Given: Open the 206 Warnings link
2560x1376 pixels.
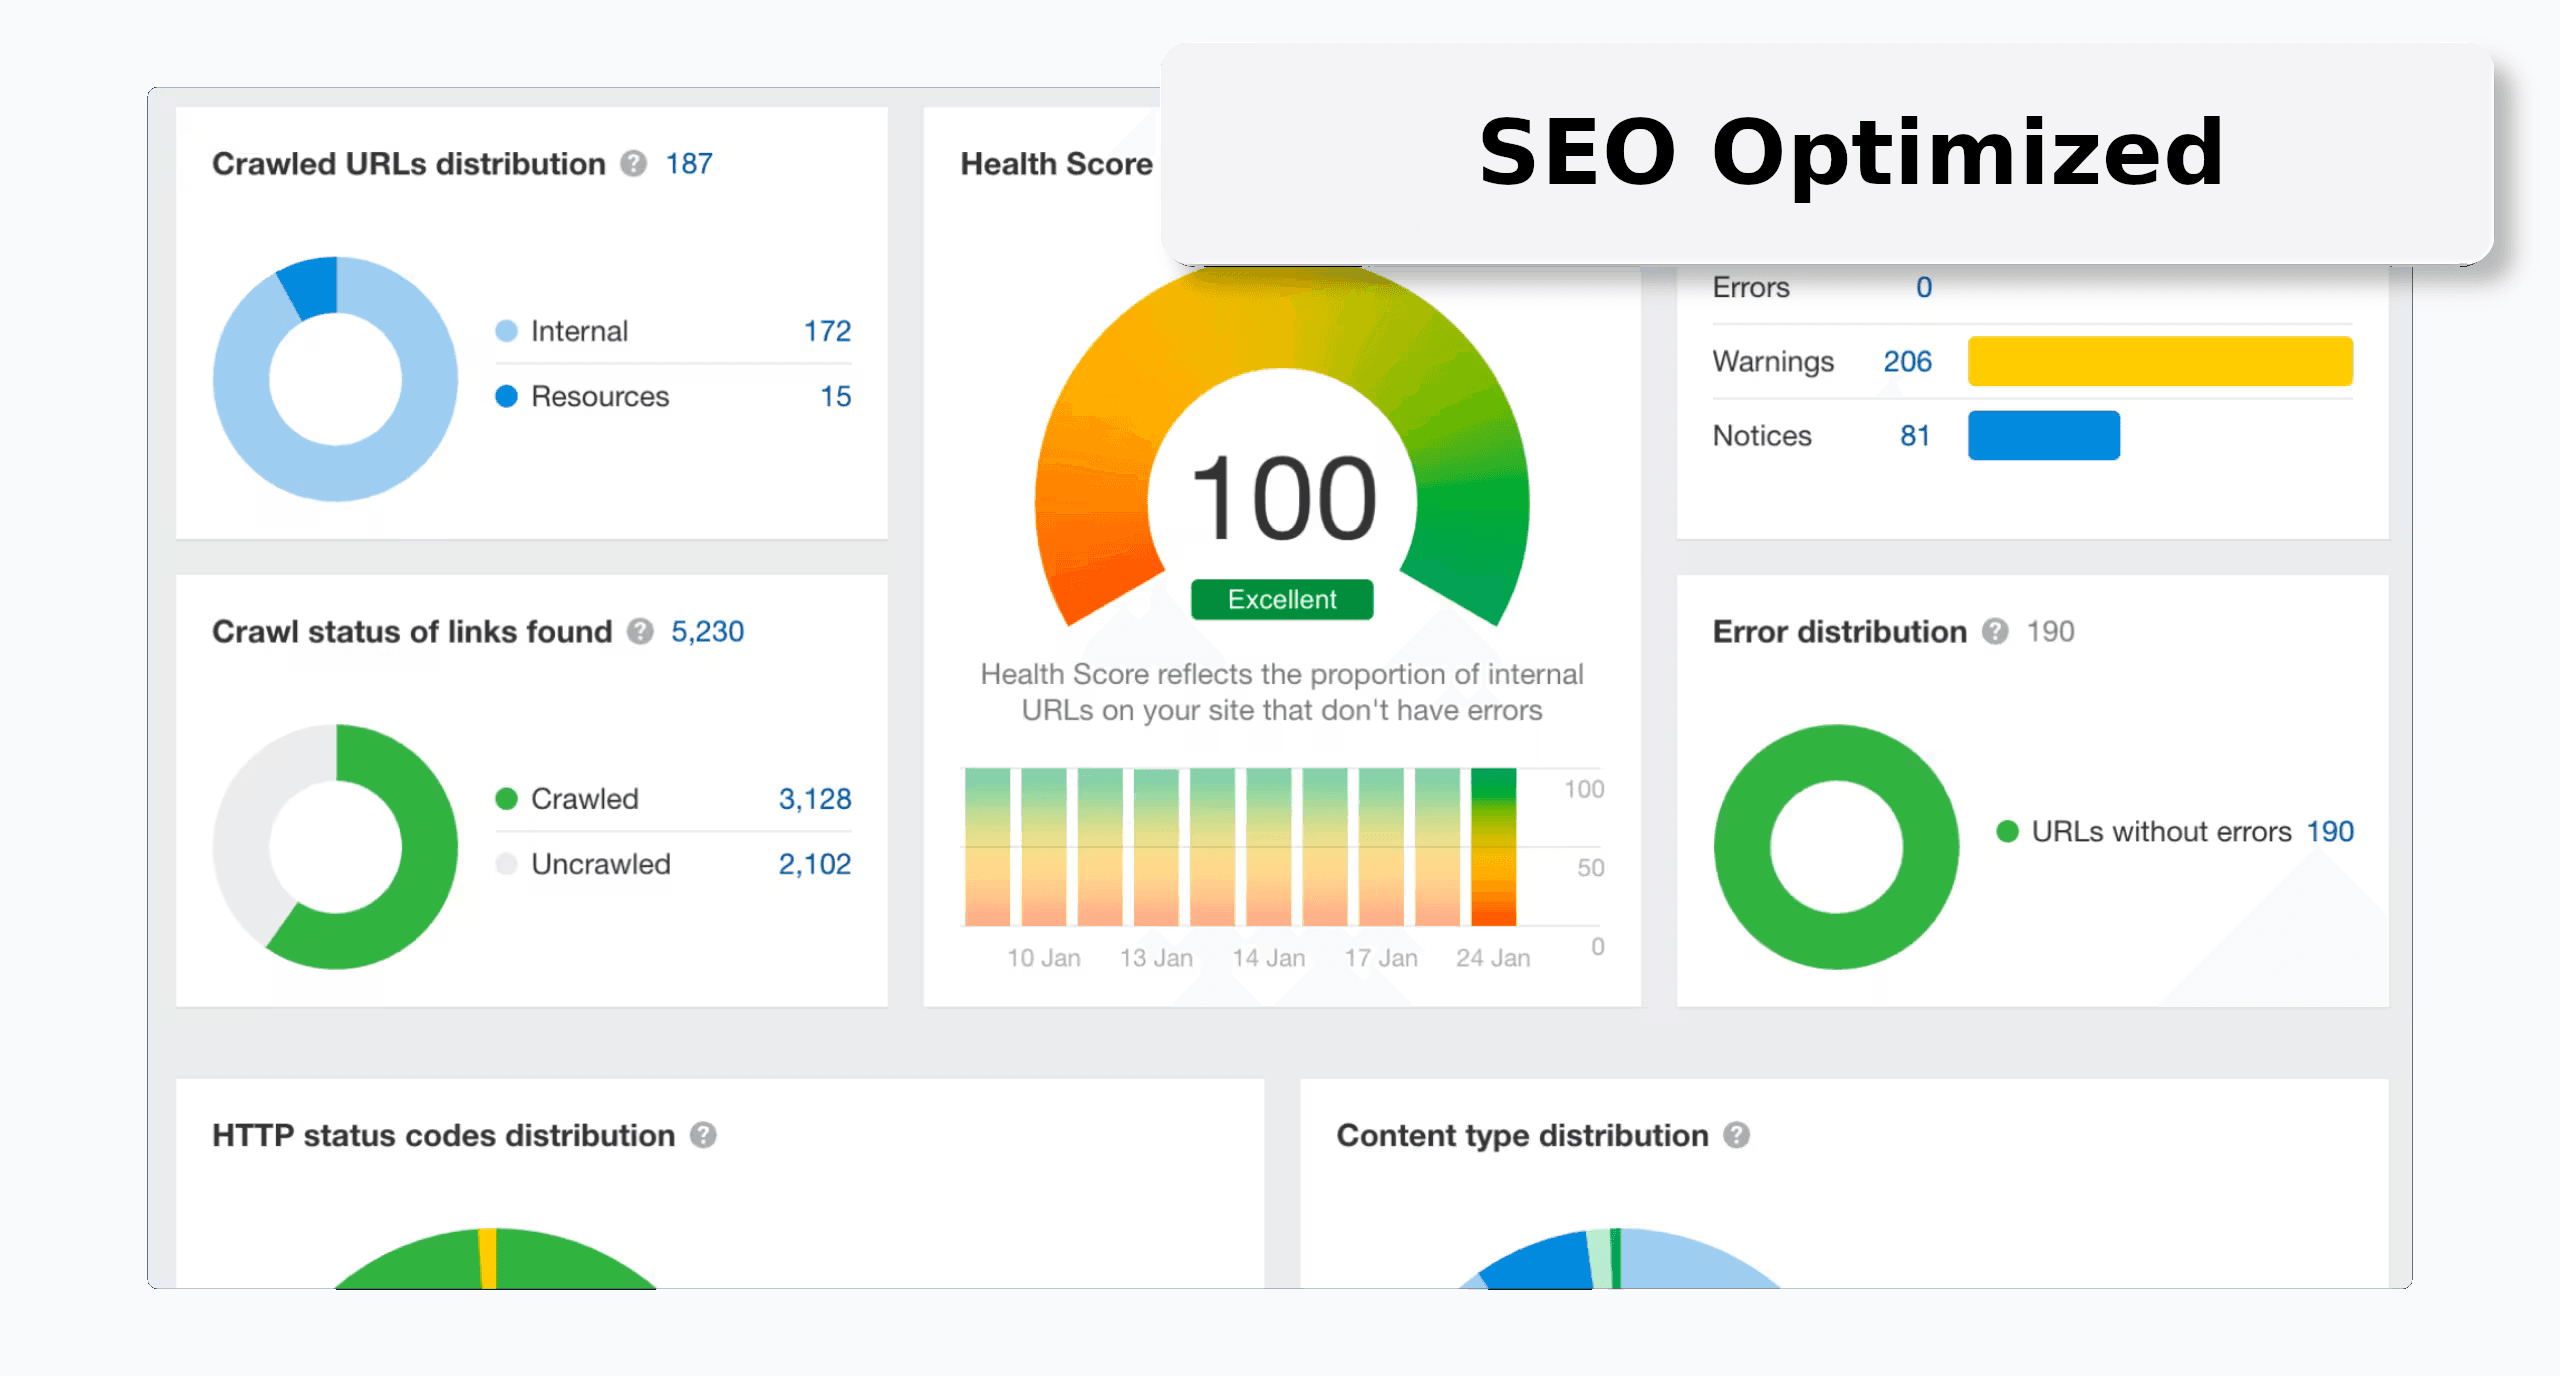Looking at the screenshot, I should (x=1906, y=361).
